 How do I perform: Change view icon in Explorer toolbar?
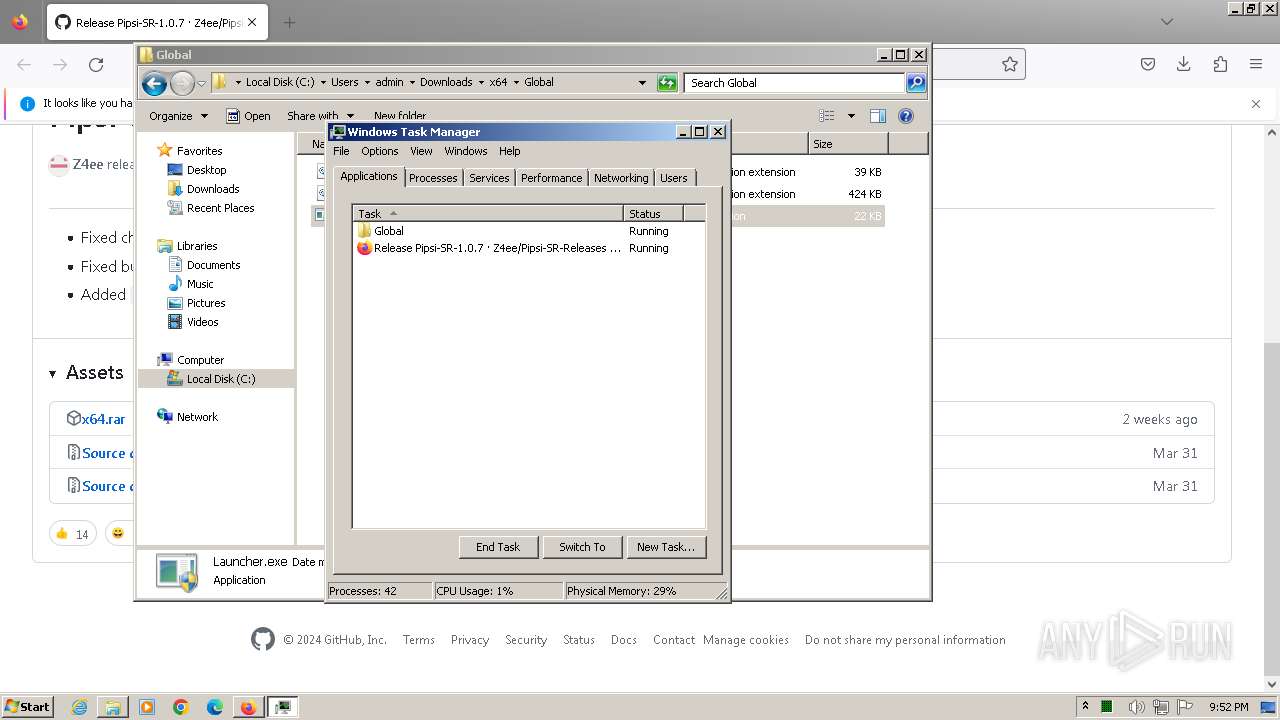(827, 116)
